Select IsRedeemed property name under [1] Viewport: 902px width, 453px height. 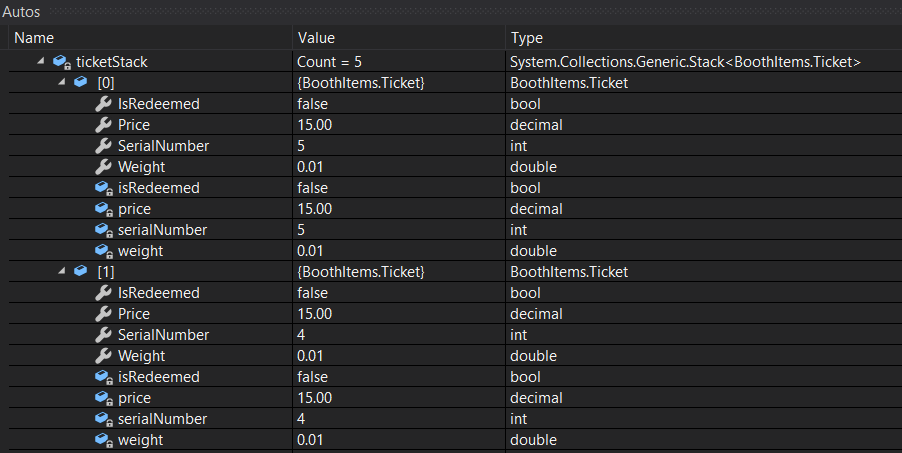click(x=159, y=292)
